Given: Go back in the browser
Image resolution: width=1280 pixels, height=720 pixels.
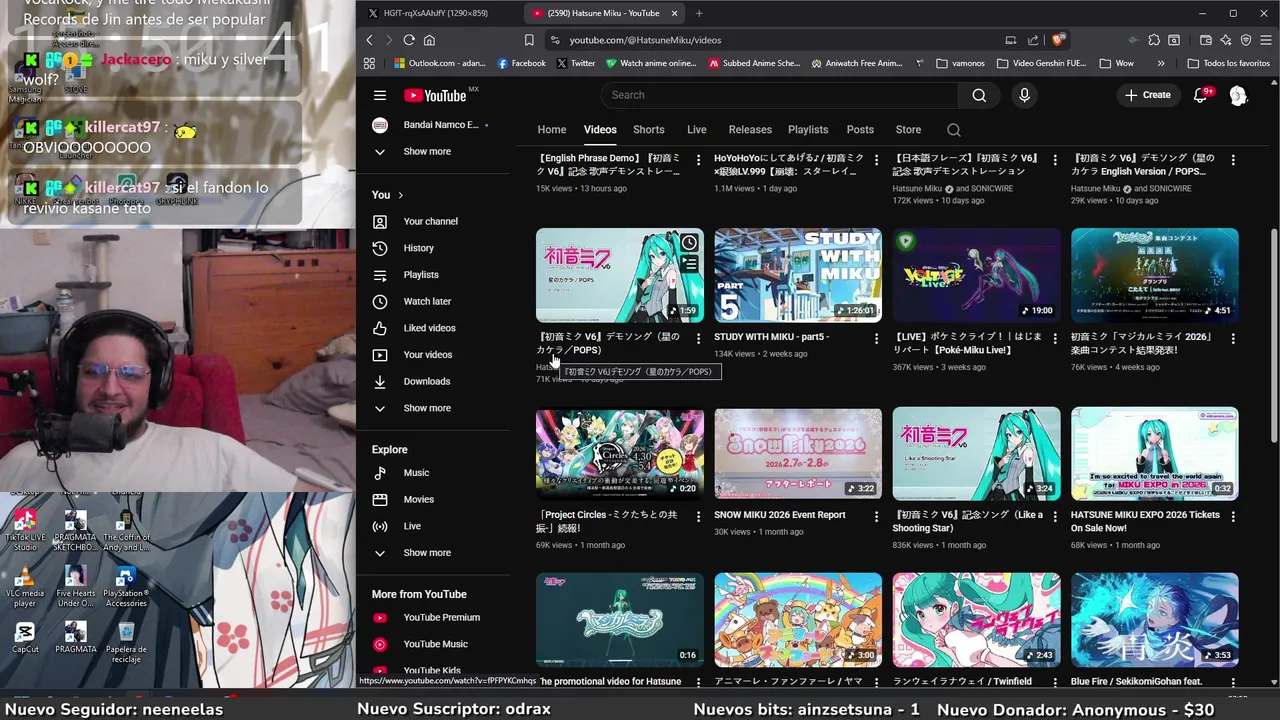Looking at the screenshot, I should 369,40.
